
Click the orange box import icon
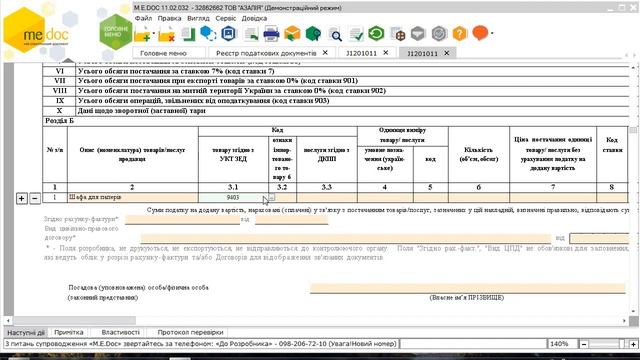pos(292,34)
